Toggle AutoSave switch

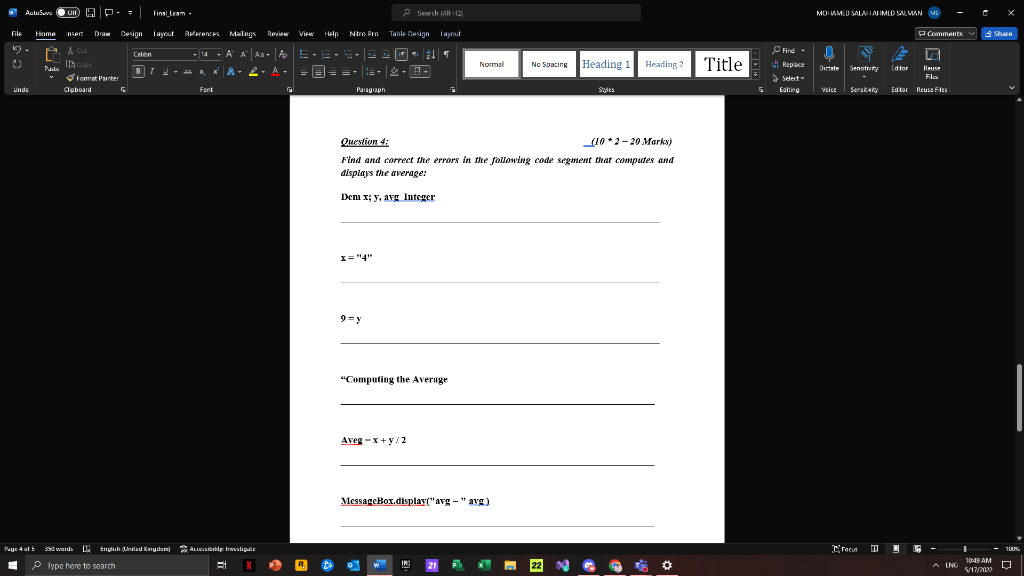(67, 12)
